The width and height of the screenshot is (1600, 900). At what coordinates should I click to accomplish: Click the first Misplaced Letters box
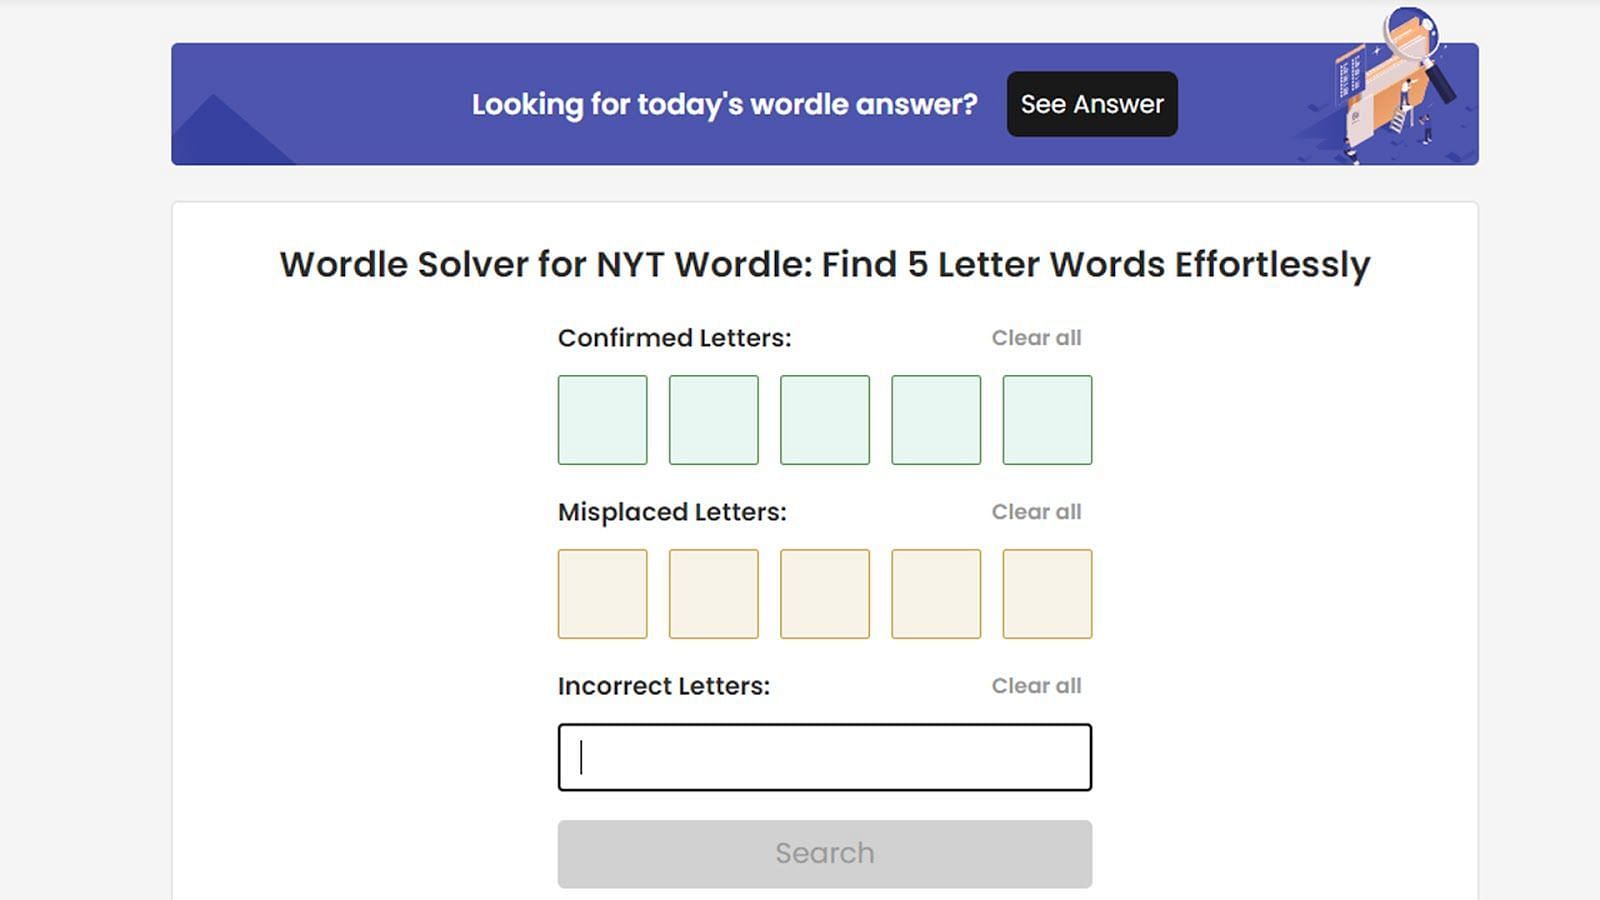[602, 594]
